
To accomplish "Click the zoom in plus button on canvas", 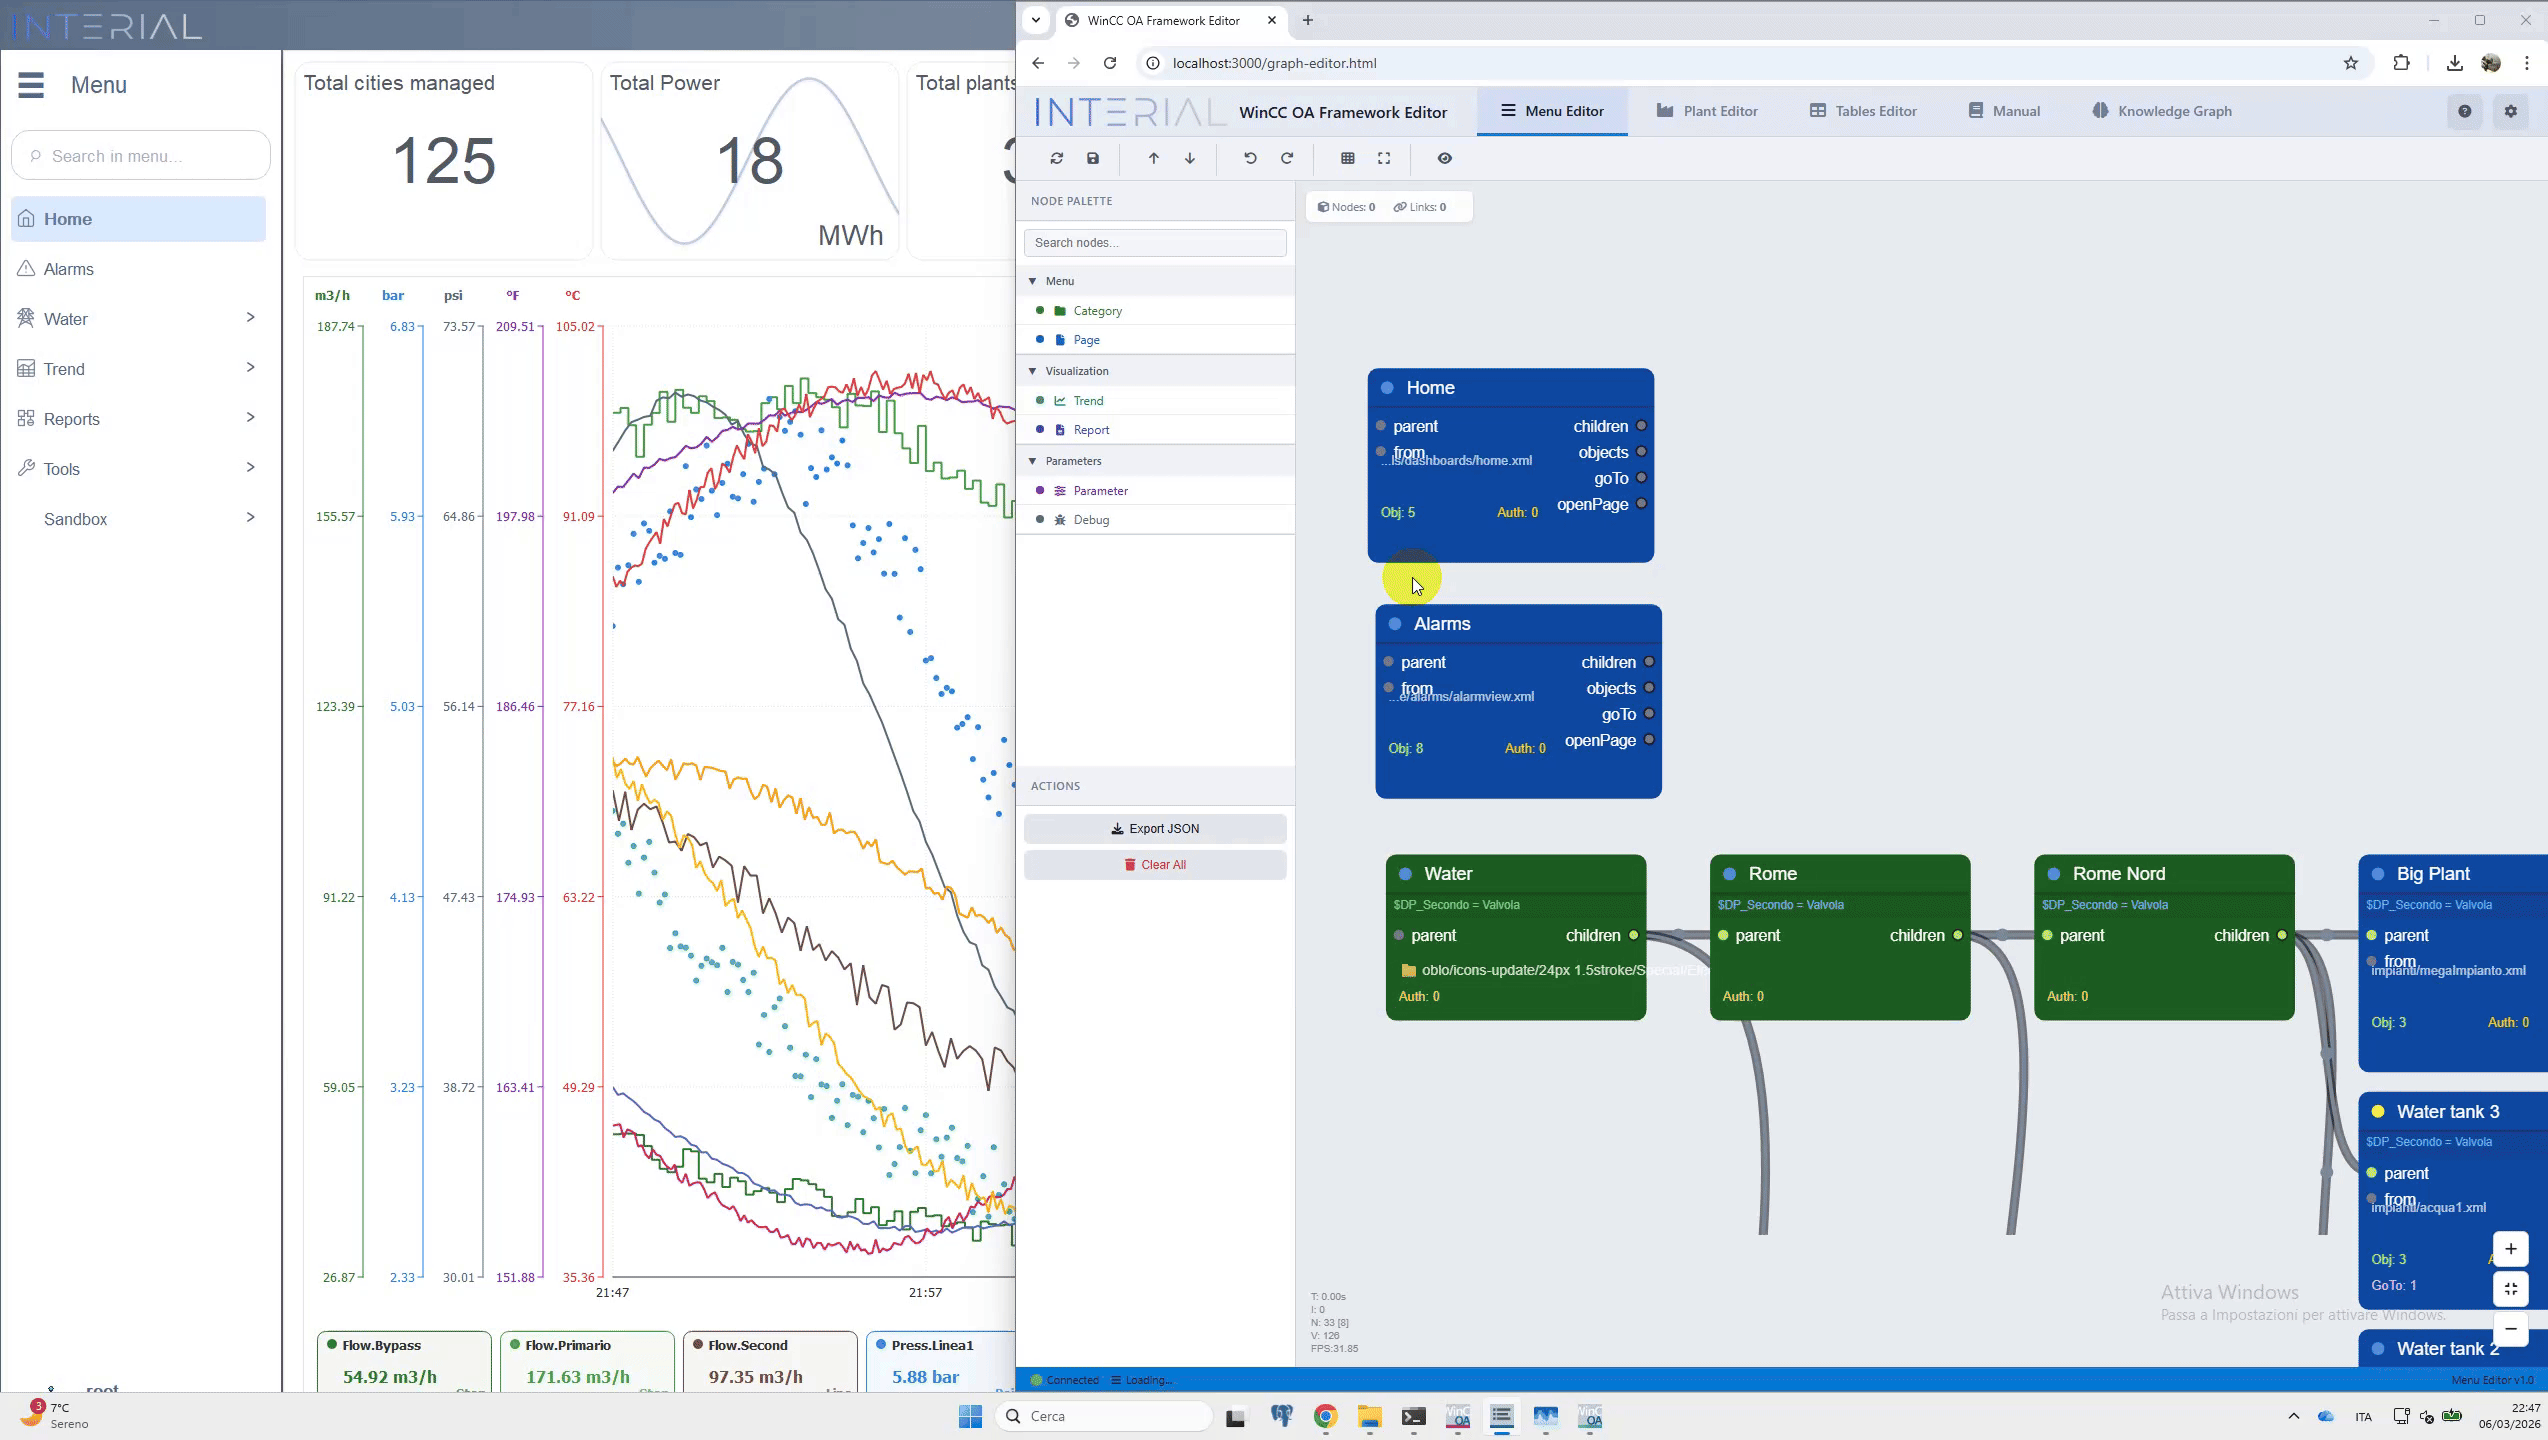I will pyautogui.click(x=2510, y=1249).
